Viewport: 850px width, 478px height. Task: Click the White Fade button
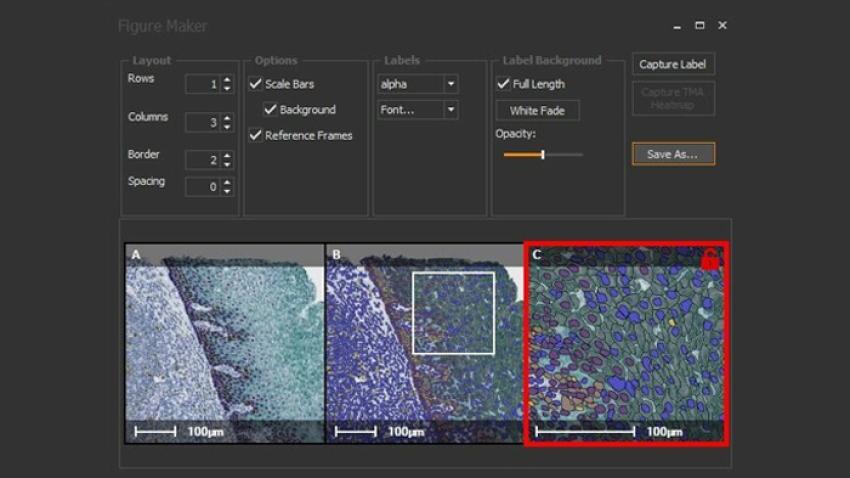click(537, 111)
